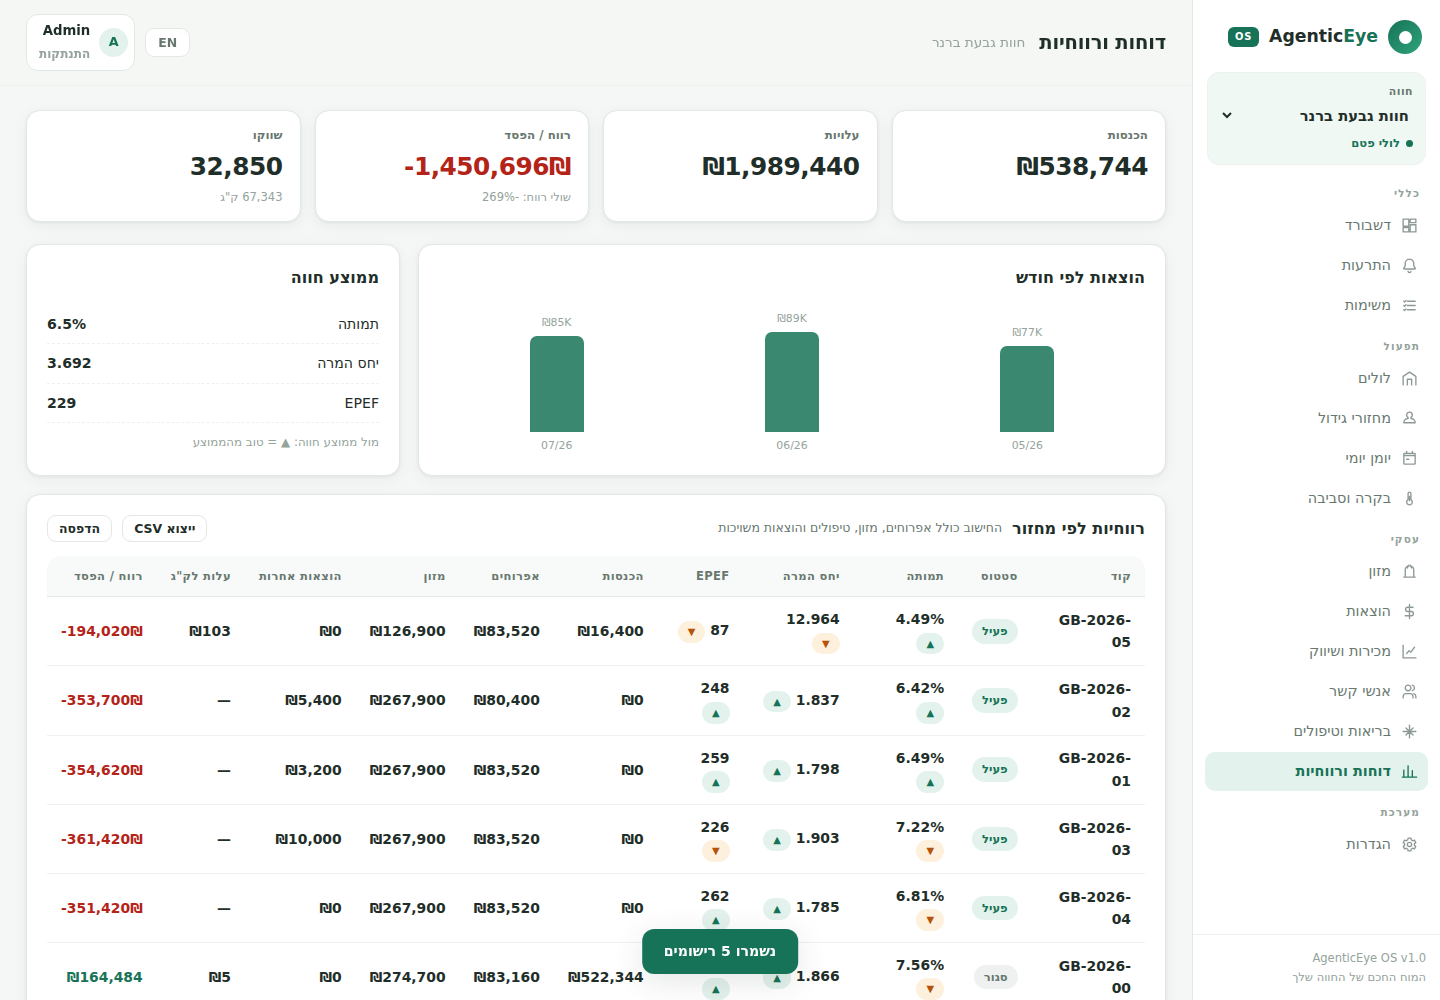Image resolution: width=1440 pixels, height=1000 pixels.
Task: Open the דשבורד dashboard icon in sidebar
Action: click(1409, 226)
